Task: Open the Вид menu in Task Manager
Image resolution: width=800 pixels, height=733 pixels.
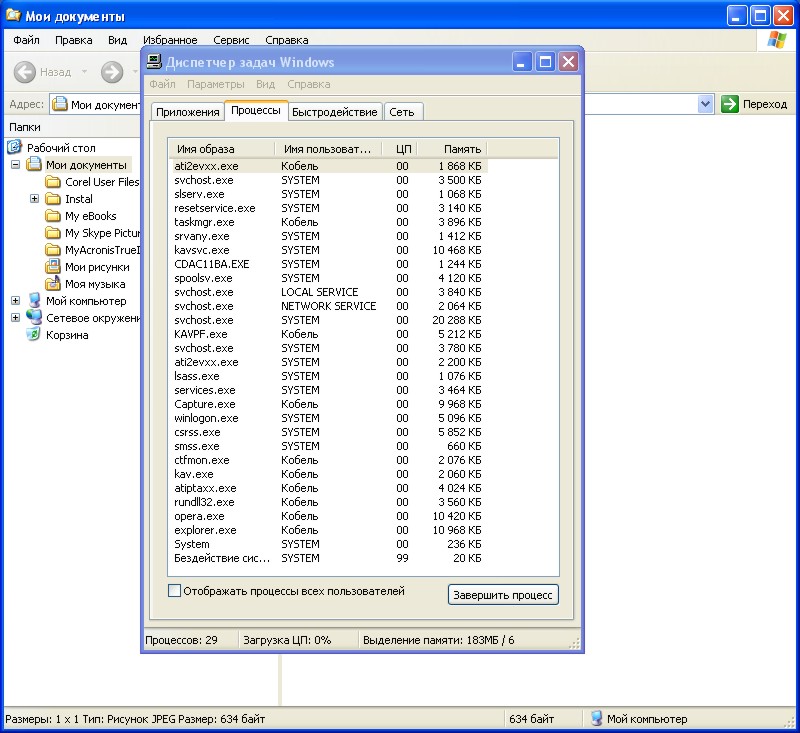Action: (x=265, y=84)
